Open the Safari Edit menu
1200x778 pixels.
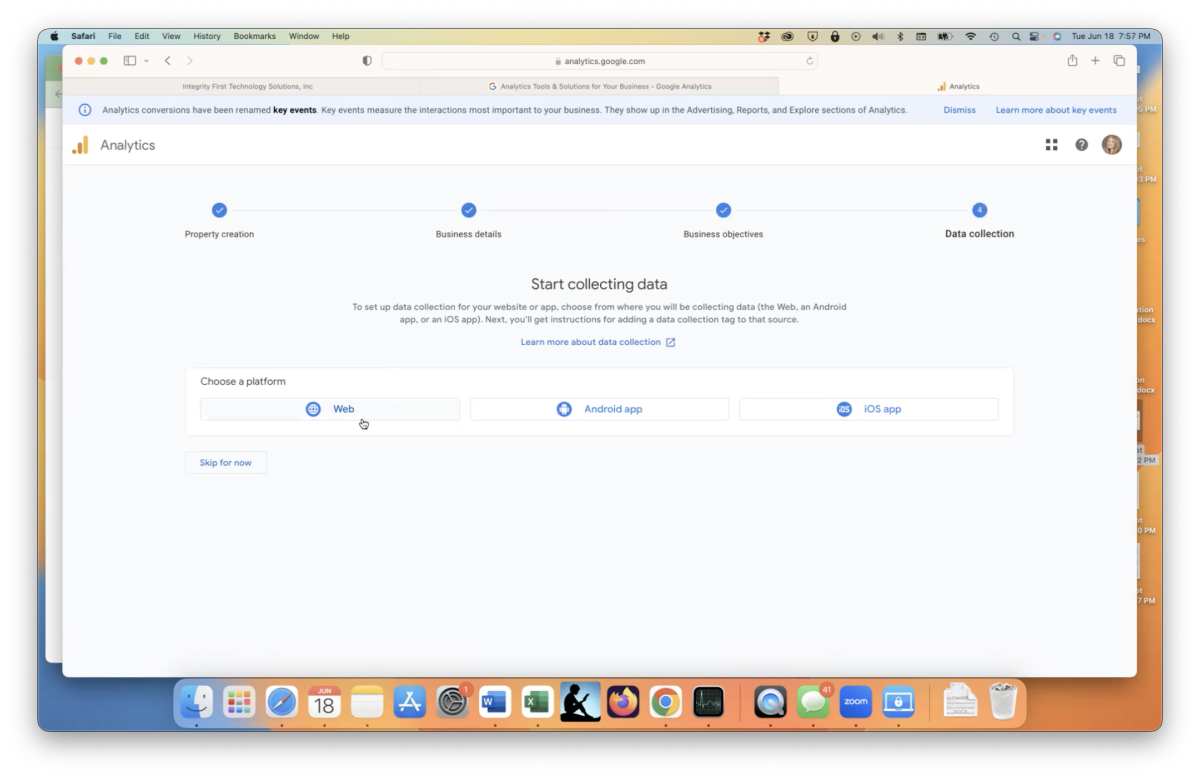[x=142, y=36]
